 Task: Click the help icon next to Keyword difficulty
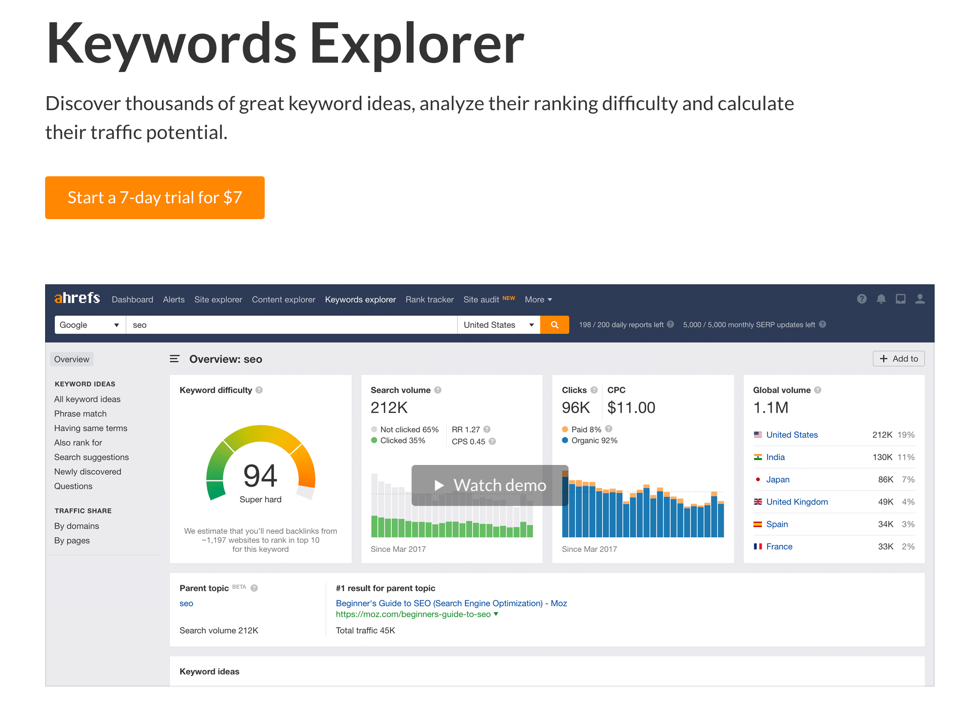pos(259,390)
